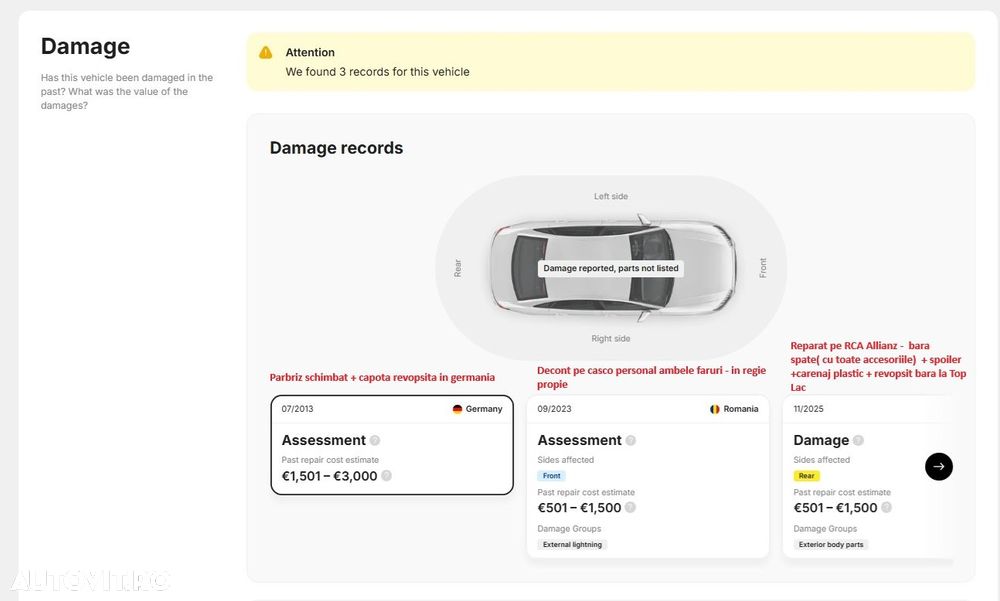Go to next damage record with arrow button
Screen dimensions: 1000x601
coord(938,466)
